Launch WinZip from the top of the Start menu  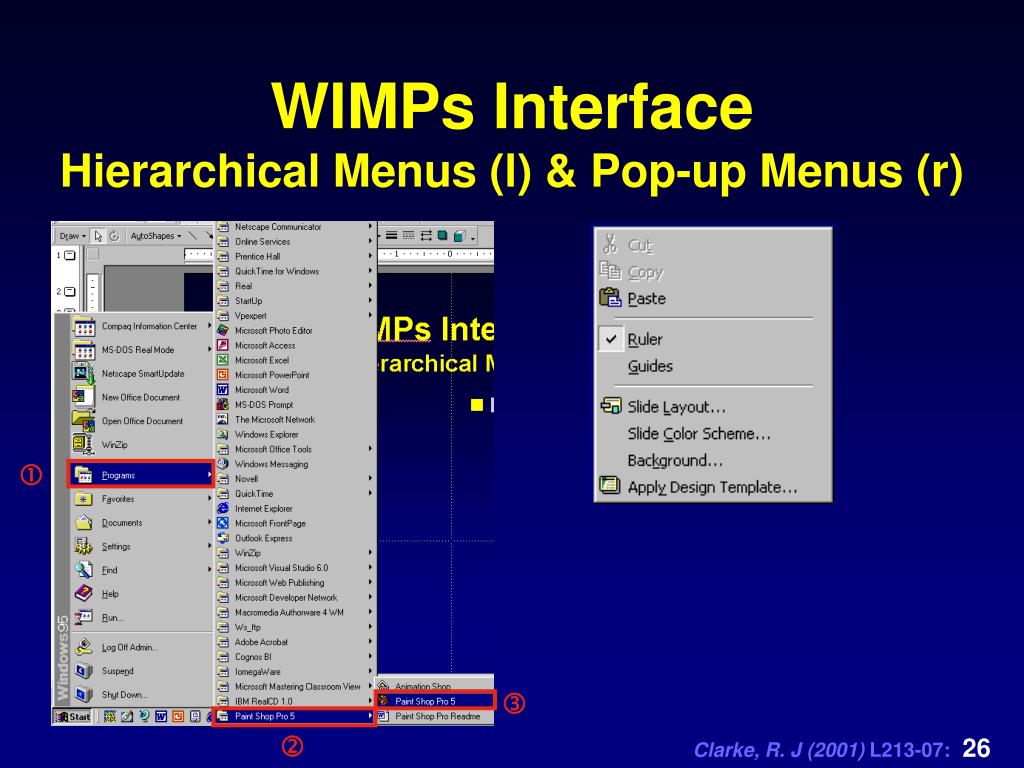tap(141, 445)
